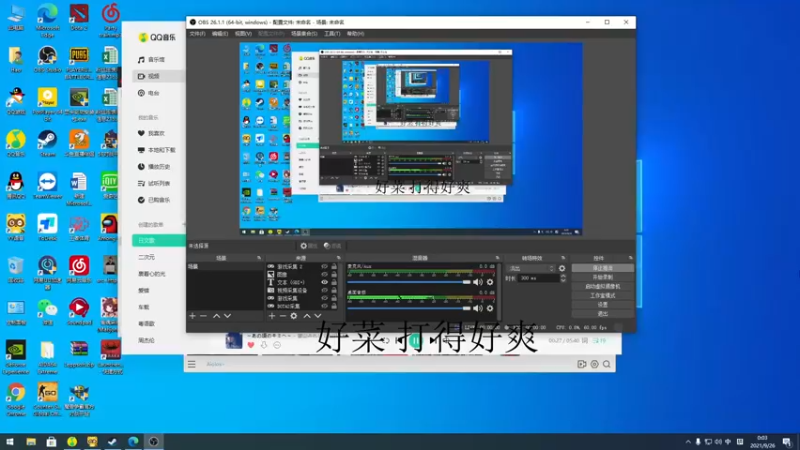The image size is (800, 450).
Task: Pop out the Sources panel with its header float icon
Action: pyautogui.click(x=339, y=258)
